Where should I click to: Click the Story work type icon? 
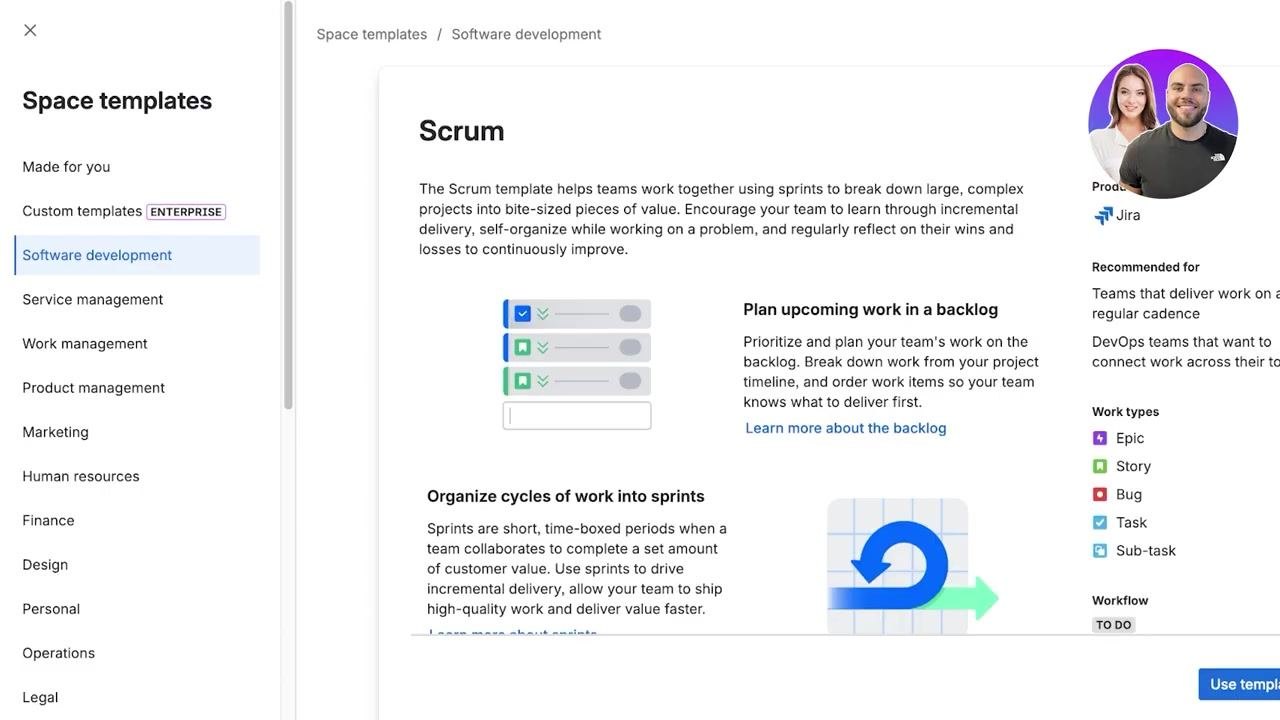1100,466
